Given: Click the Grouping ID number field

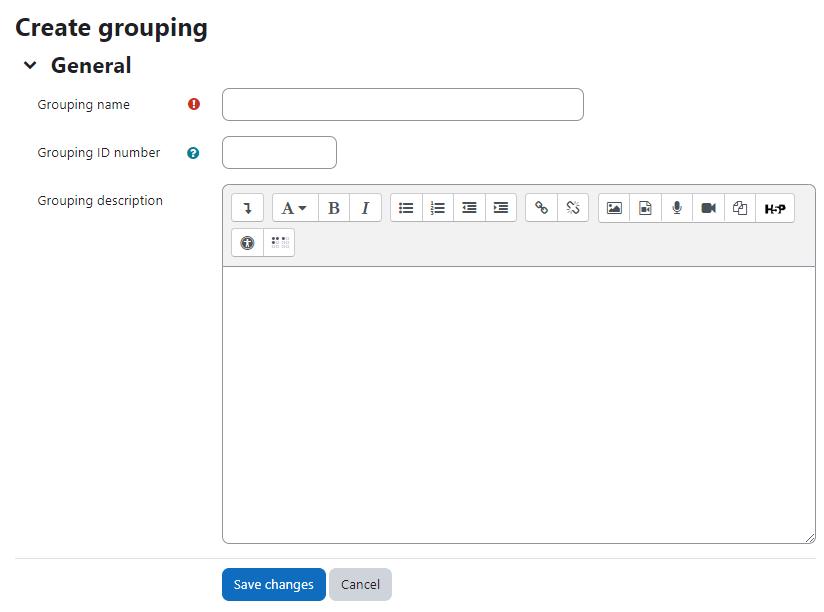Looking at the screenshot, I should (279, 152).
